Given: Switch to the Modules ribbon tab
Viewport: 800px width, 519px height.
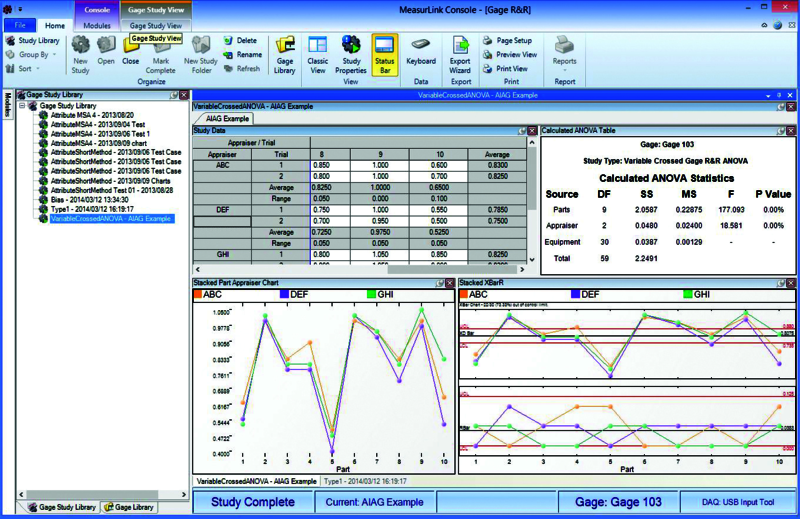Looking at the screenshot, I should 97,26.
